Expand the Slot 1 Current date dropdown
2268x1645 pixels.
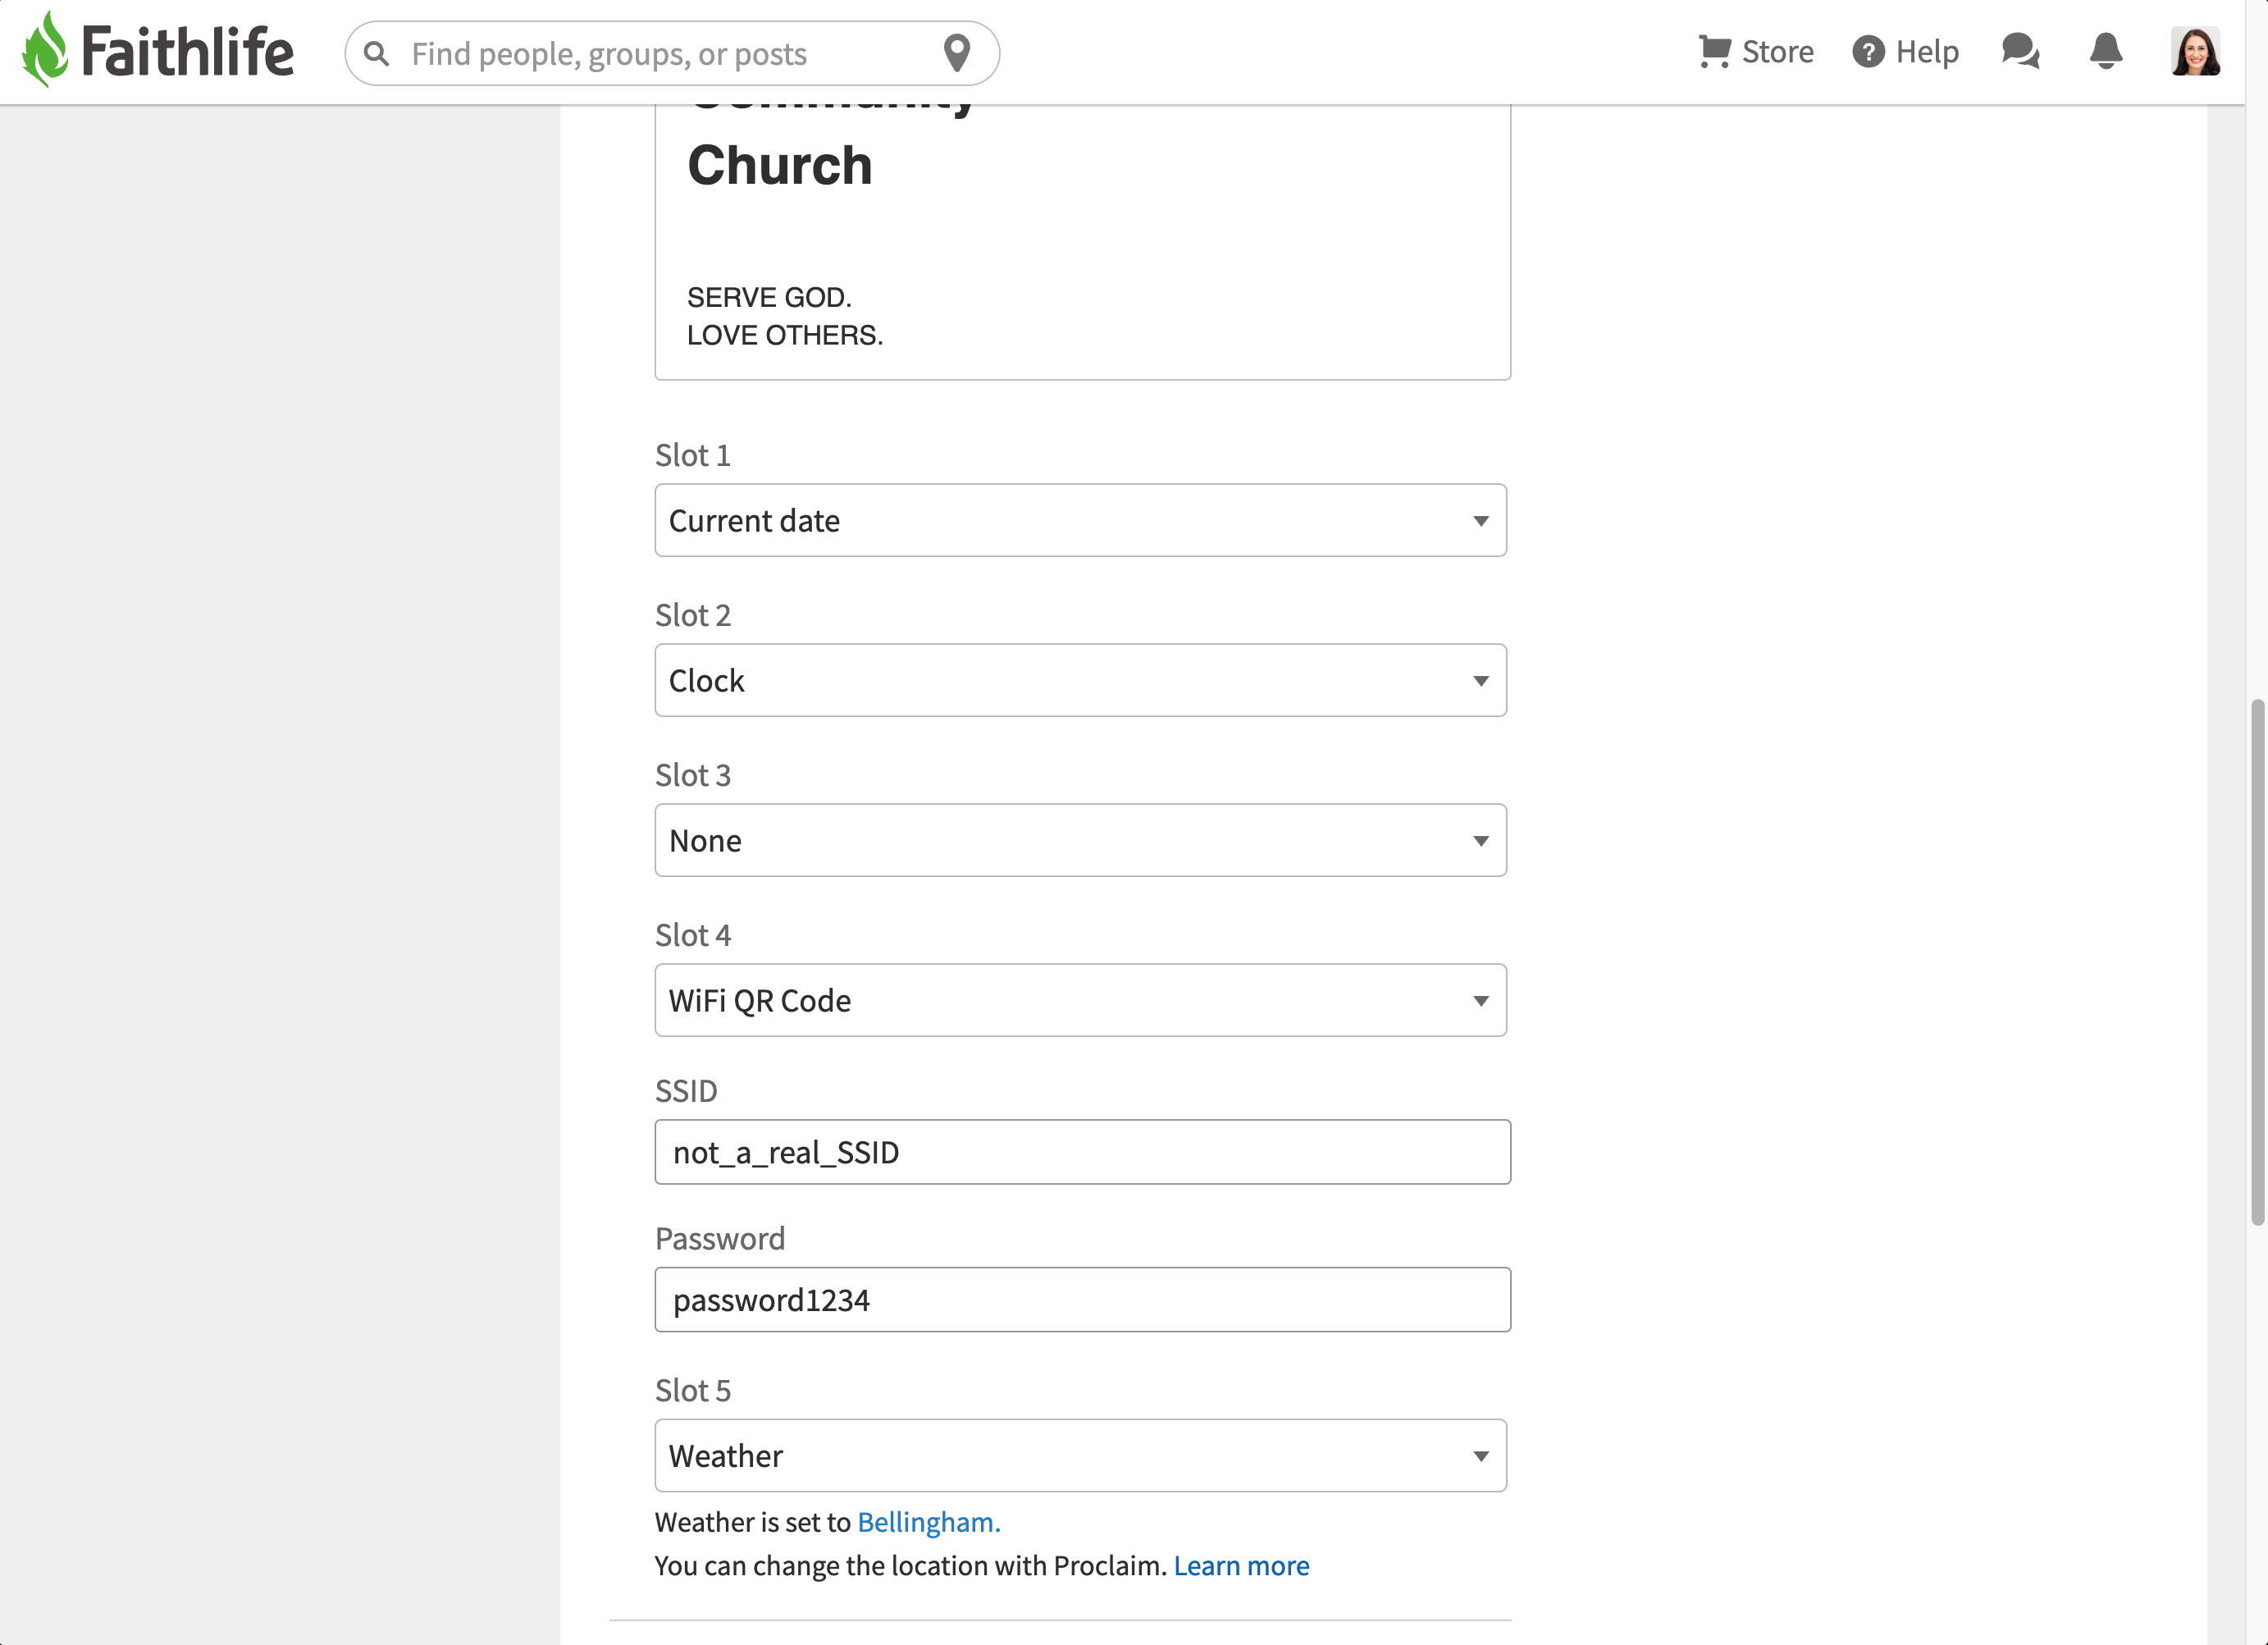tap(1080, 520)
